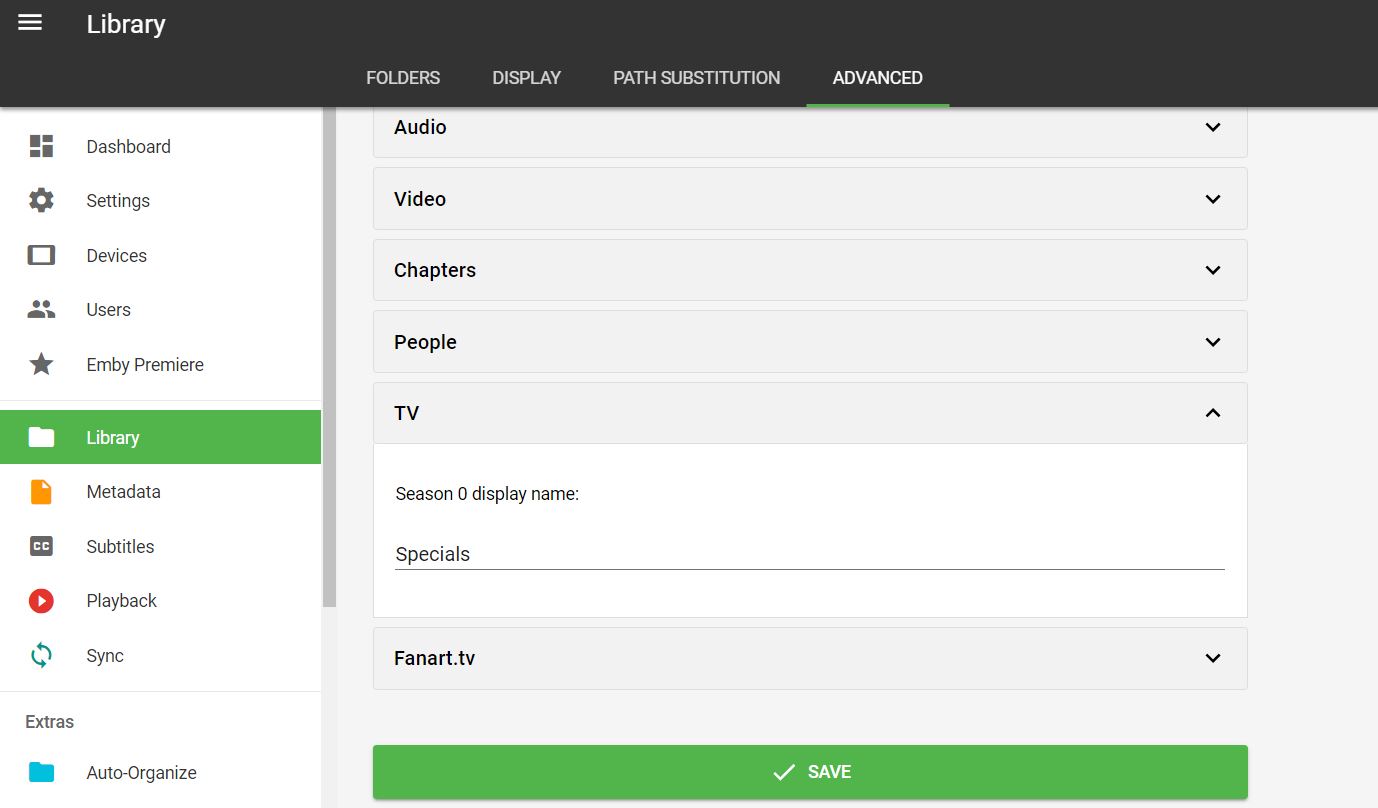Open the Path Substitution tab
This screenshot has width=1378, height=808.
[x=696, y=78]
